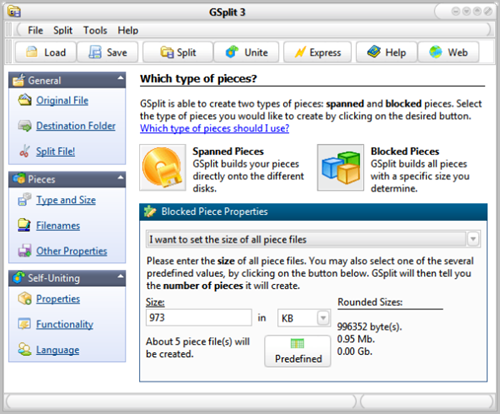Click the Size input field
The width and height of the screenshot is (500, 414).
pos(199,317)
